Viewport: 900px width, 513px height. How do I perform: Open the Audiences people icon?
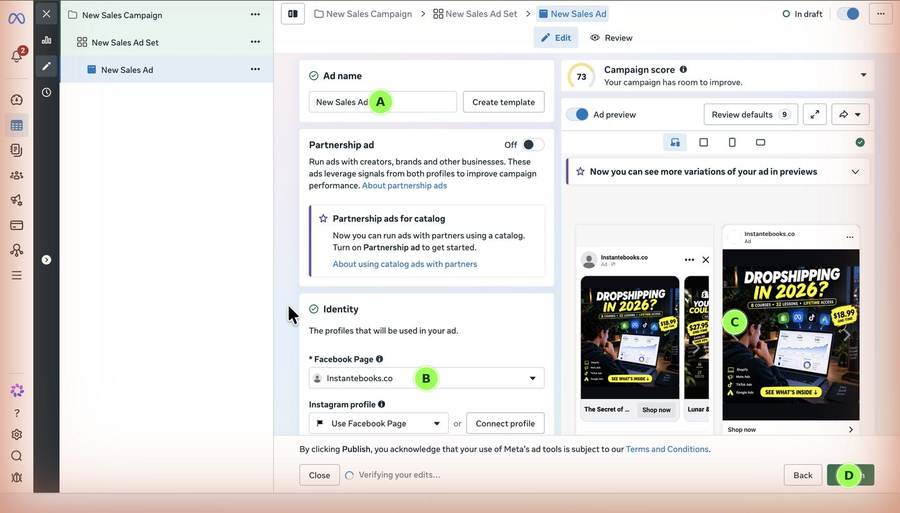click(x=17, y=175)
